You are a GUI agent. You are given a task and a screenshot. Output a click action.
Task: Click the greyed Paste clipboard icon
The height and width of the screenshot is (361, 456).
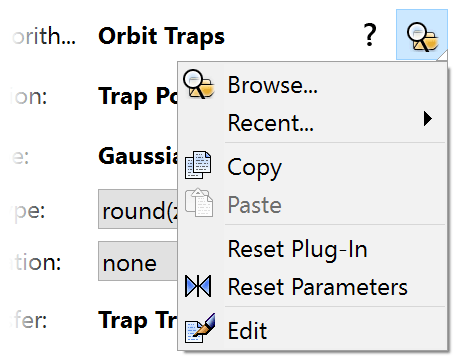199,202
